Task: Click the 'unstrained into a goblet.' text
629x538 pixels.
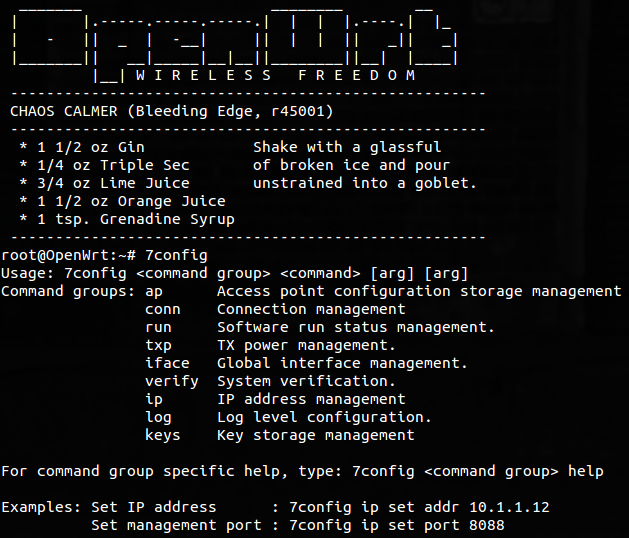Action: pos(365,183)
